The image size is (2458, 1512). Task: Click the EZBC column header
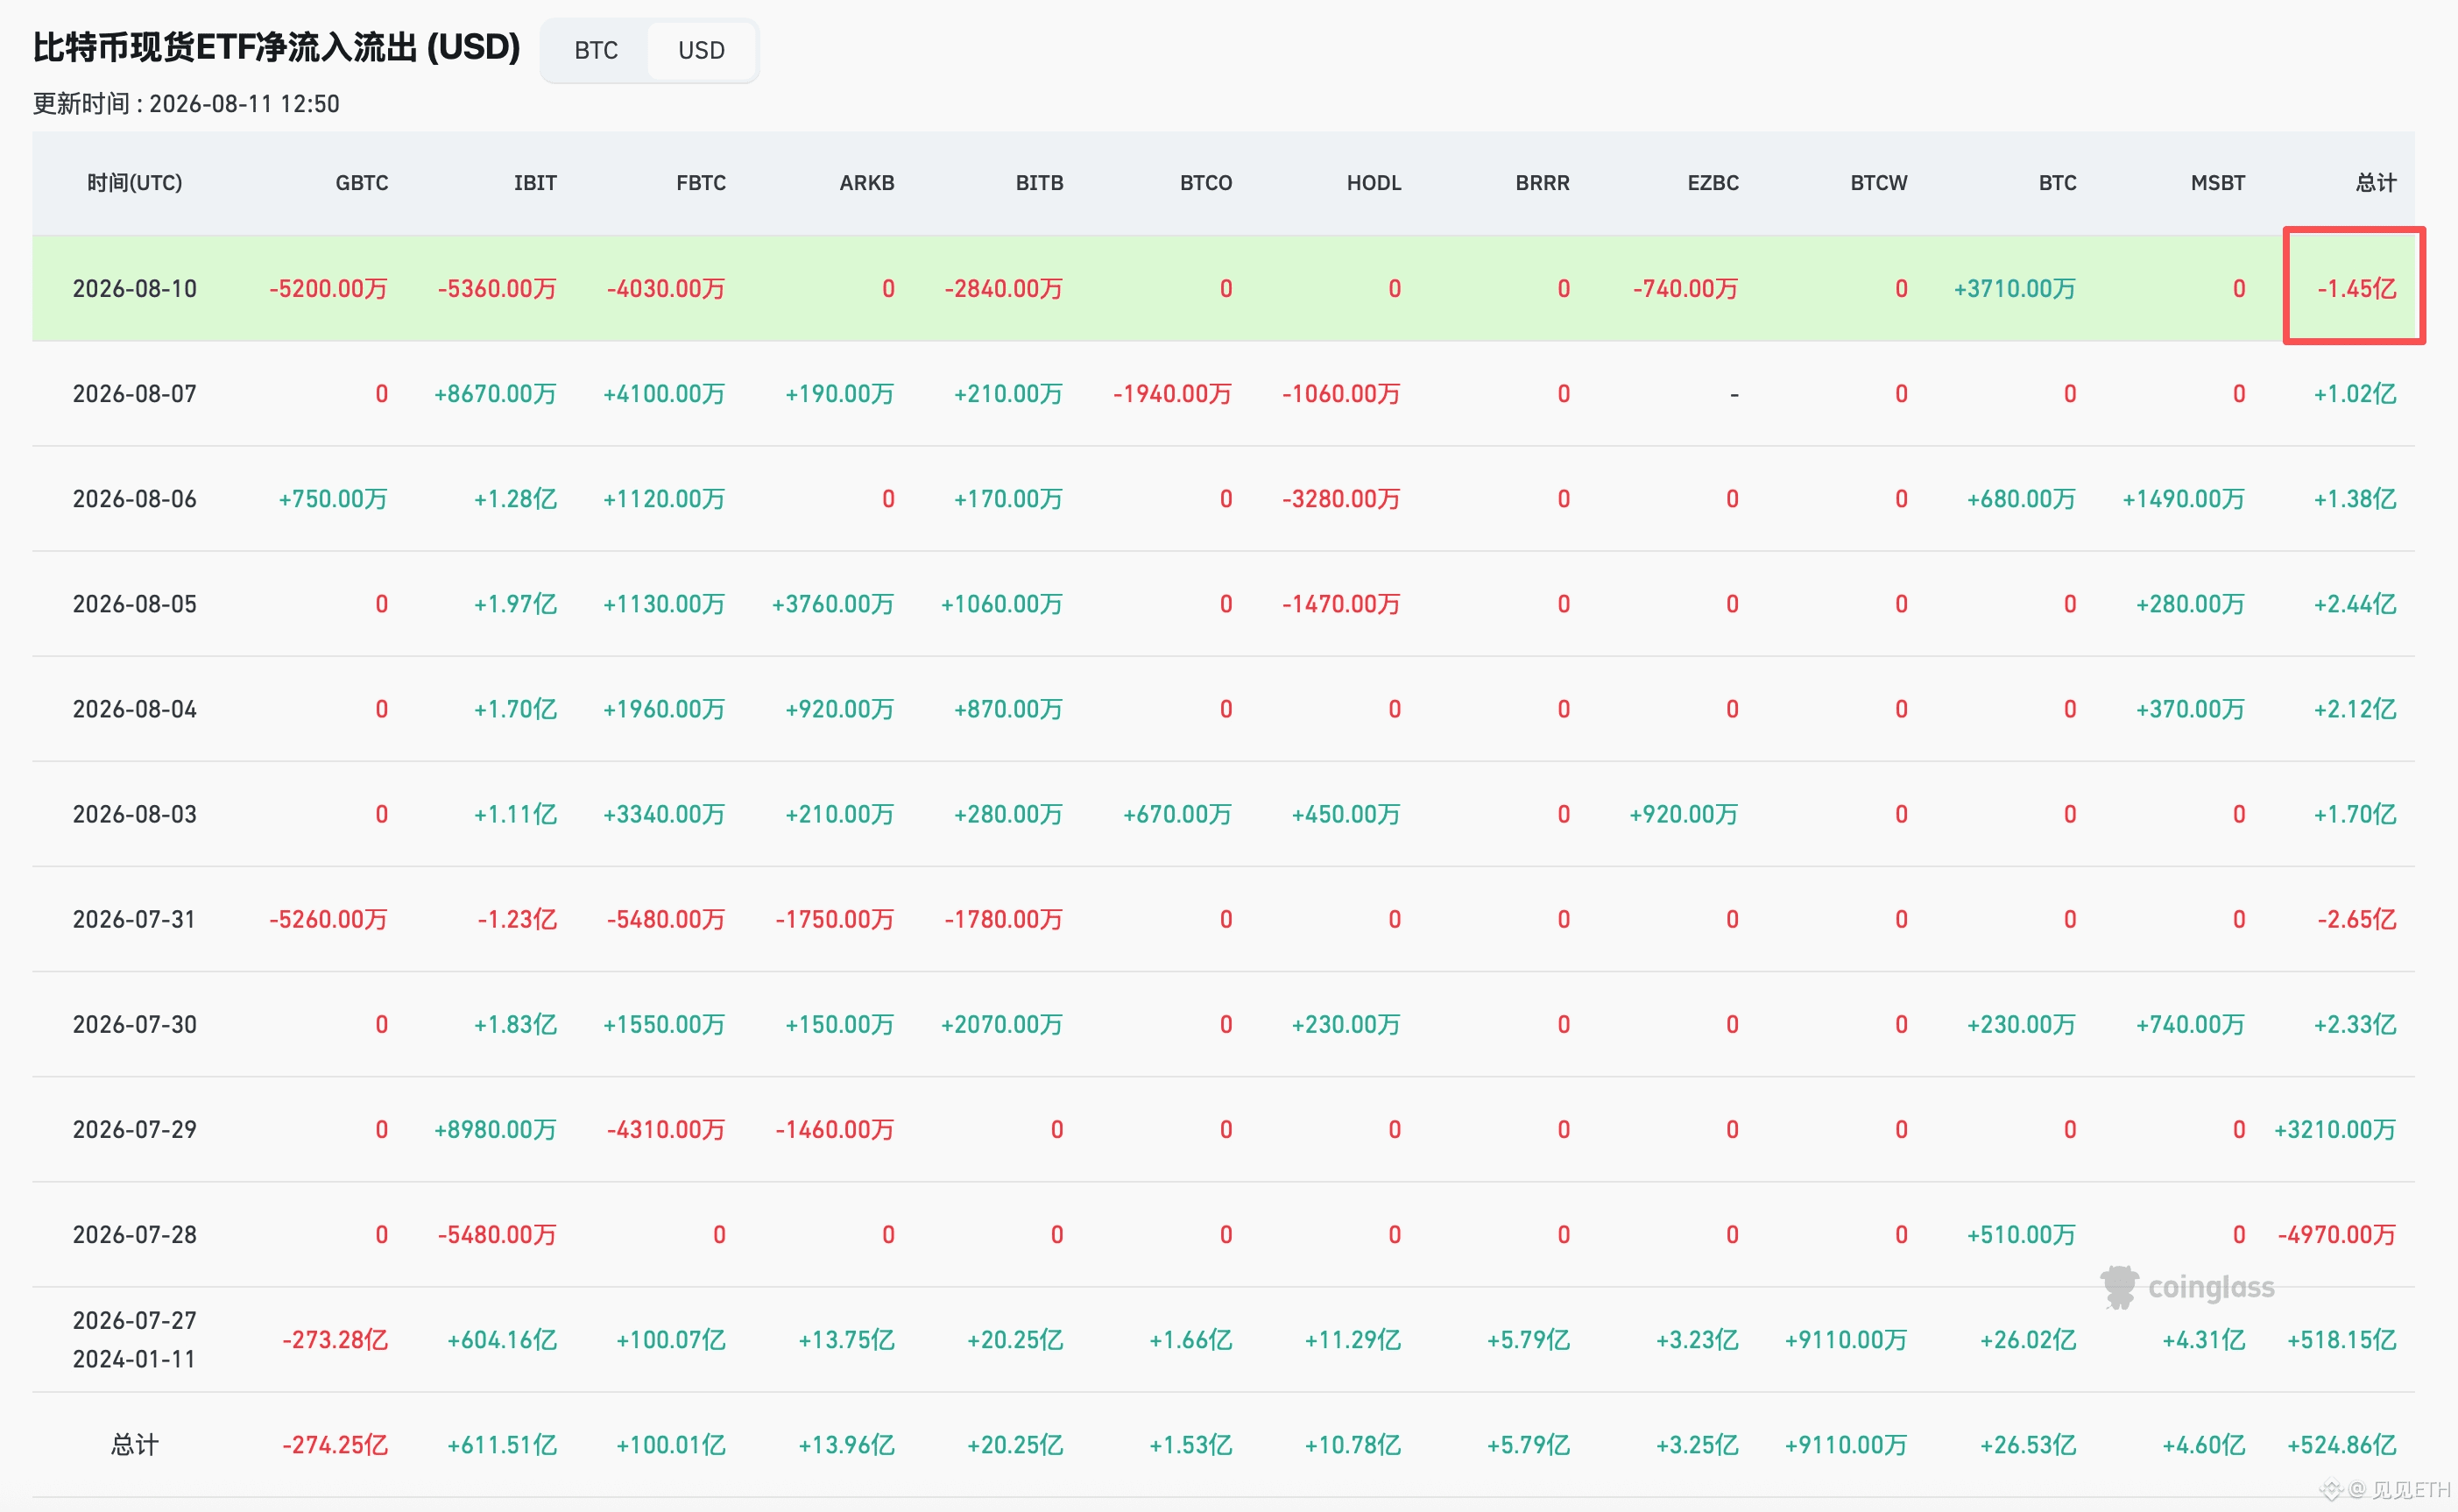point(1712,183)
